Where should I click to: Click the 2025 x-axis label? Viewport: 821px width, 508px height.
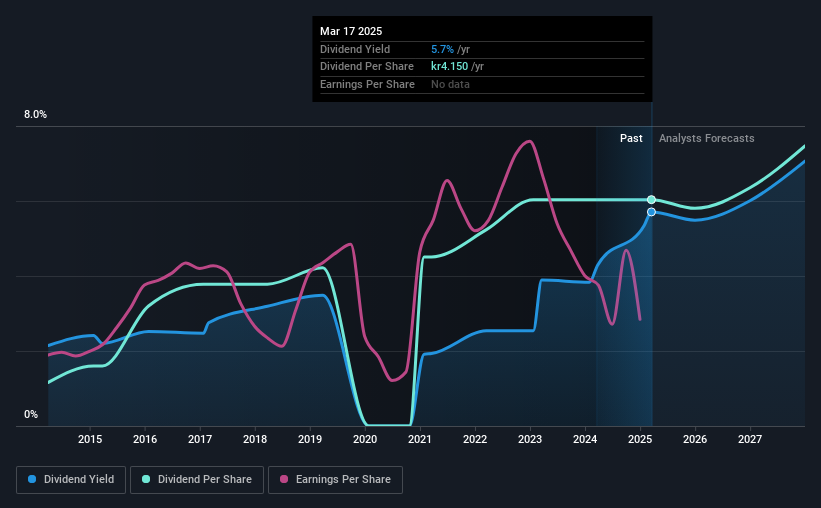(640, 439)
